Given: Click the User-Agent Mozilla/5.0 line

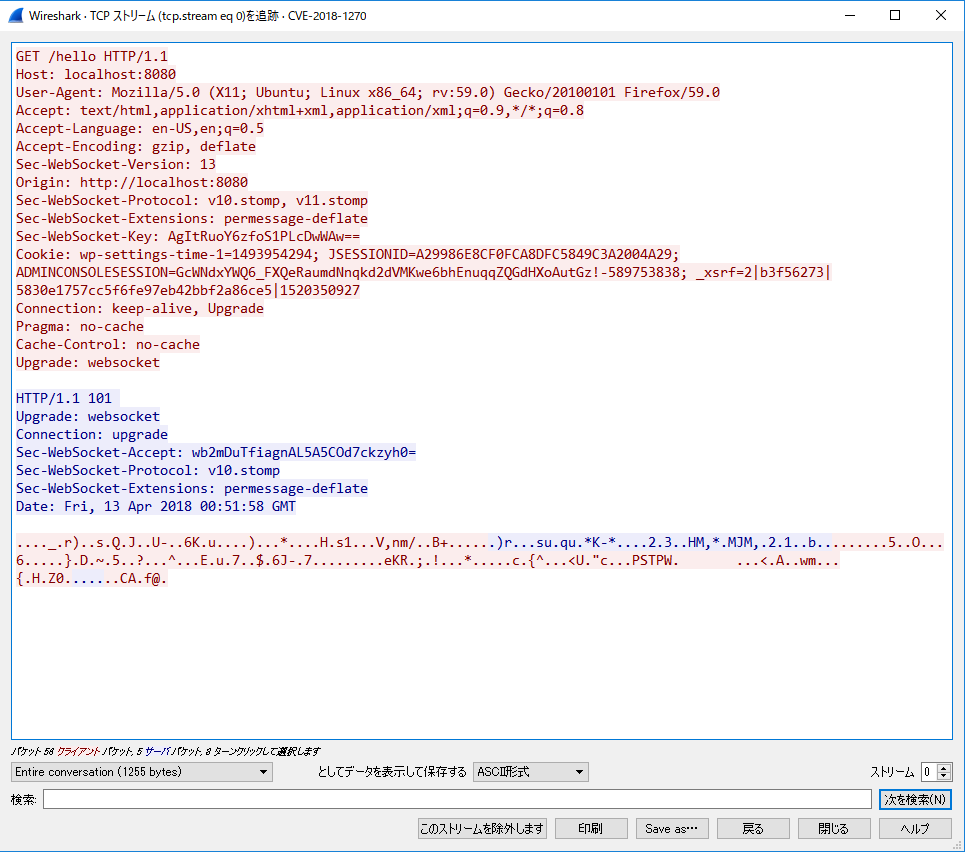Looking at the screenshot, I should 368,92.
